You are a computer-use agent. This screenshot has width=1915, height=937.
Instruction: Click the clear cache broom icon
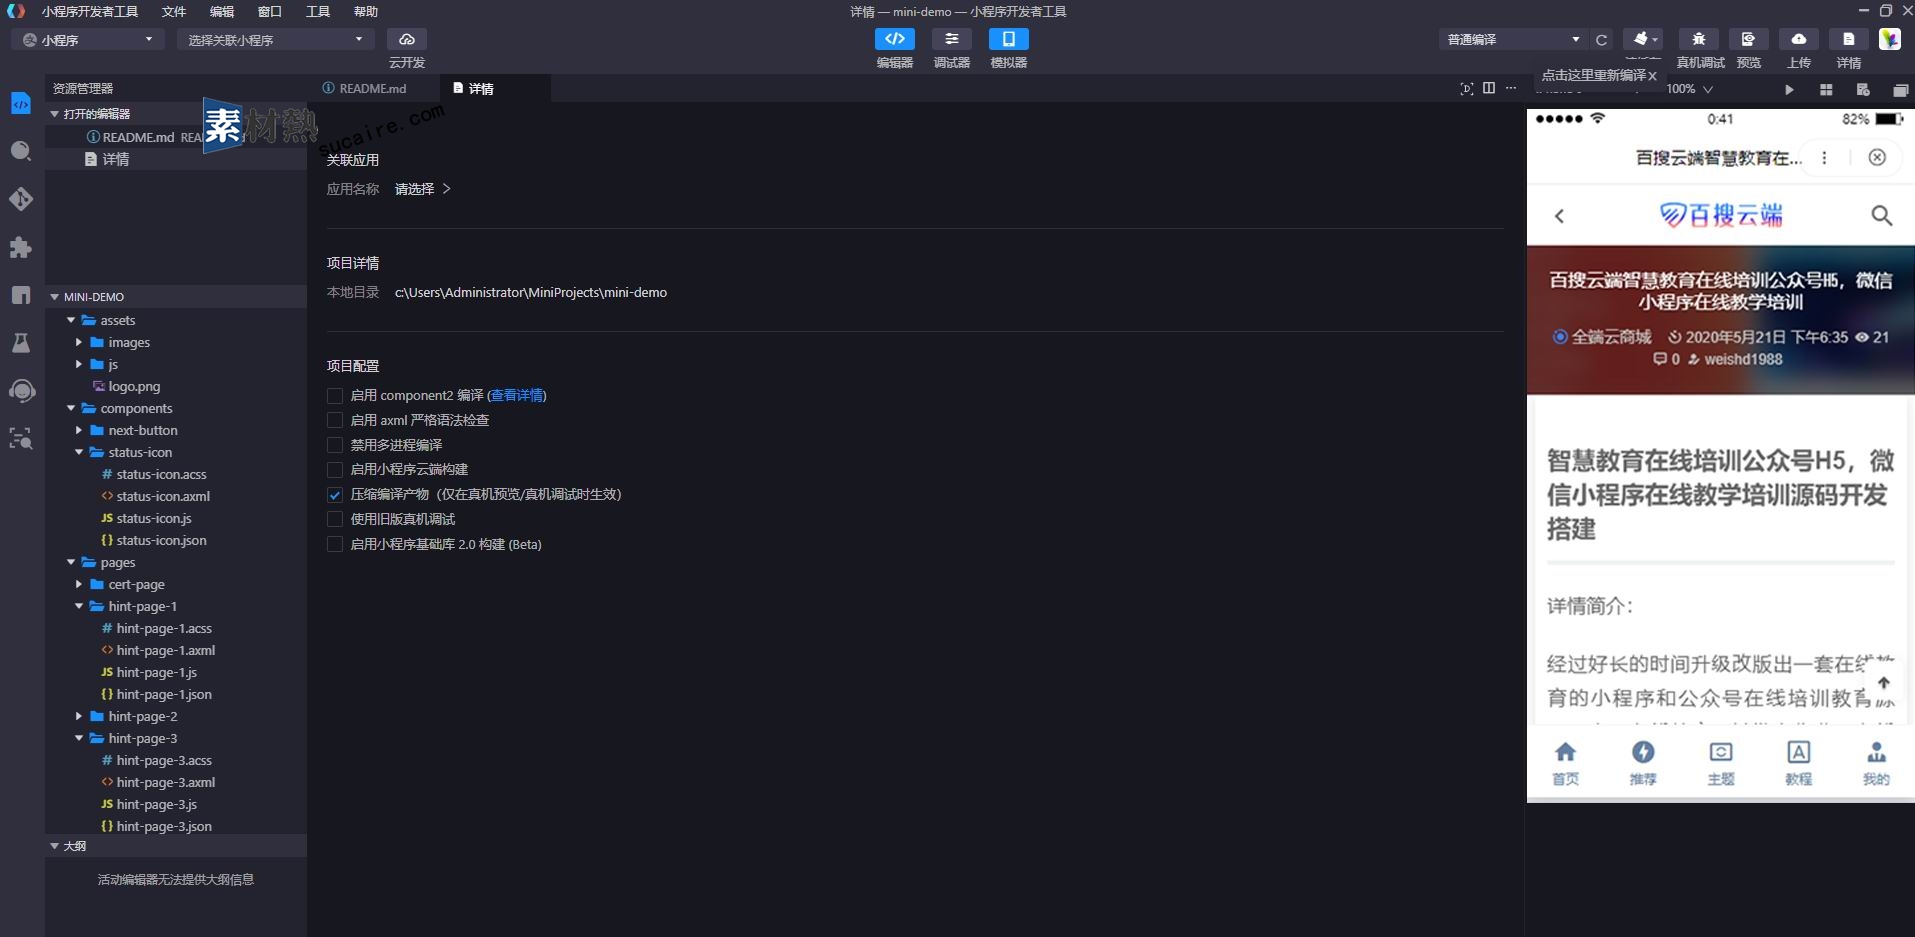point(1642,39)
